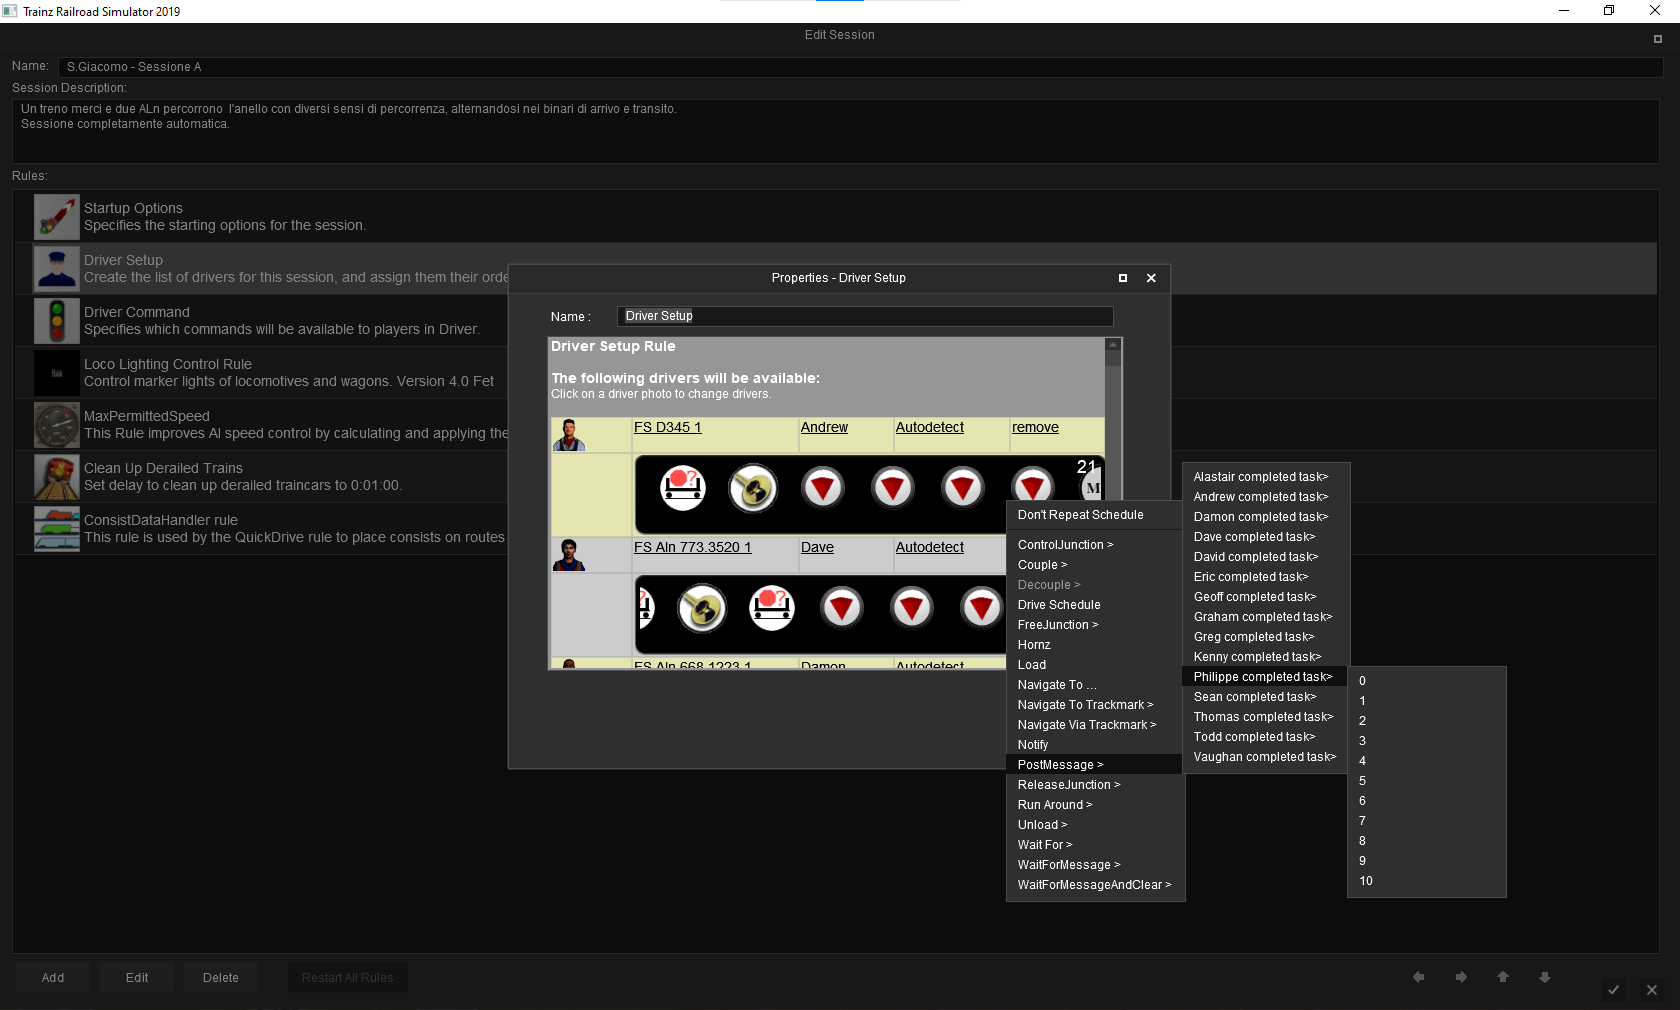Image resolution: width=1680 pixels, height=1010 pixels.
Task: Click the horn command in Andrew's schedule
Action: coord(753,488)
